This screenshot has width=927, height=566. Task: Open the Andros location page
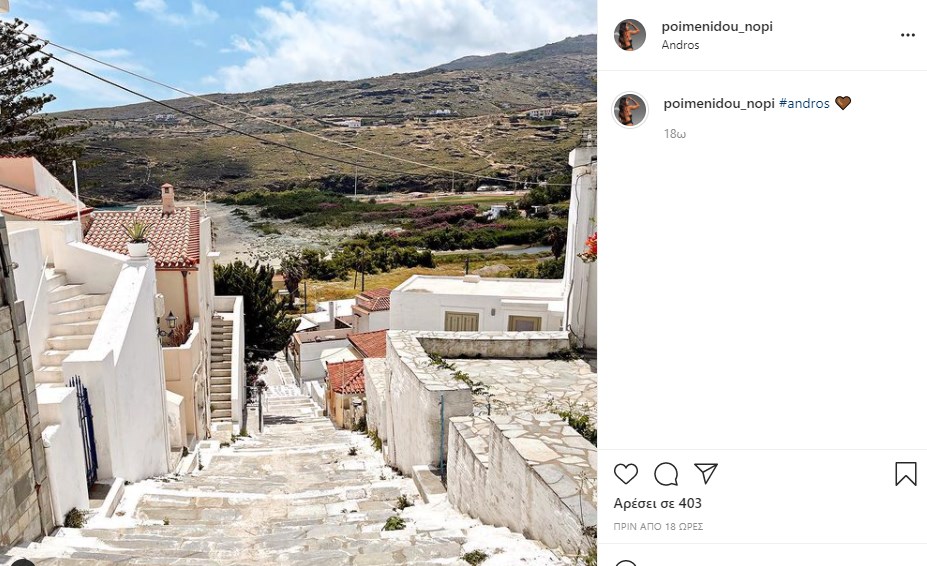[680, 45]
